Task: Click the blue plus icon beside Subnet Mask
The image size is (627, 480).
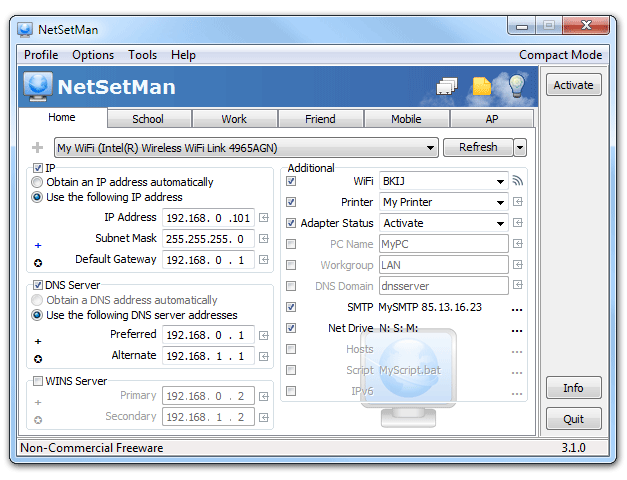Action: pyautogui.click(x=38, y=244)
